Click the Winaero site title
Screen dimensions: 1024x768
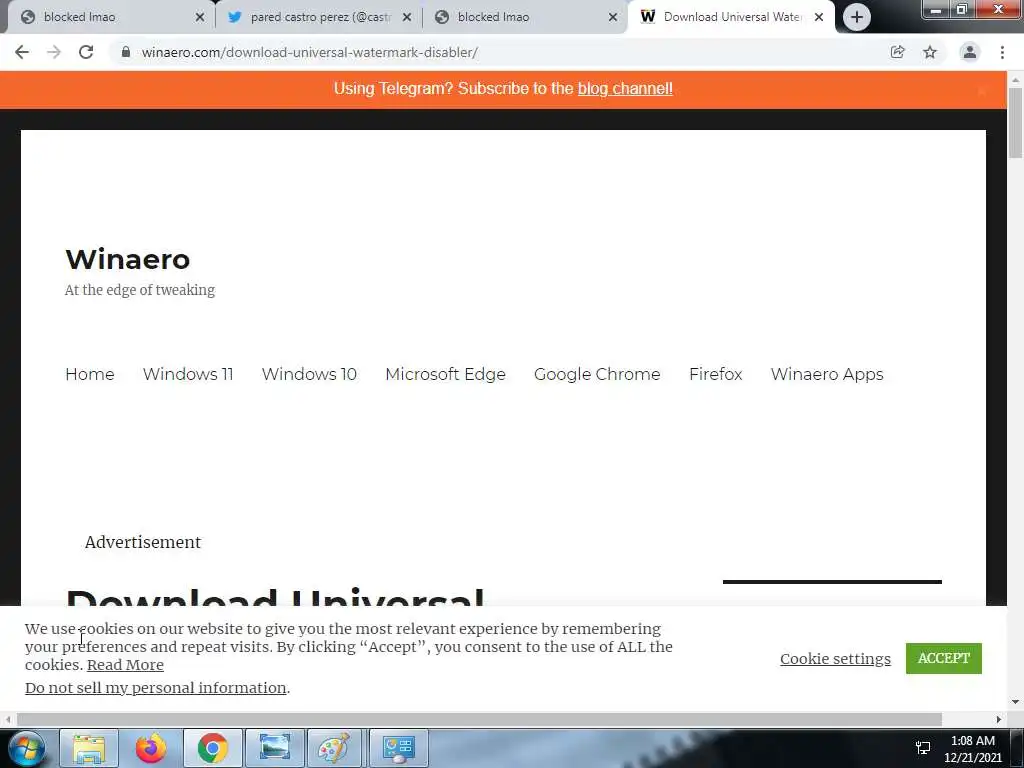(127, 259)
